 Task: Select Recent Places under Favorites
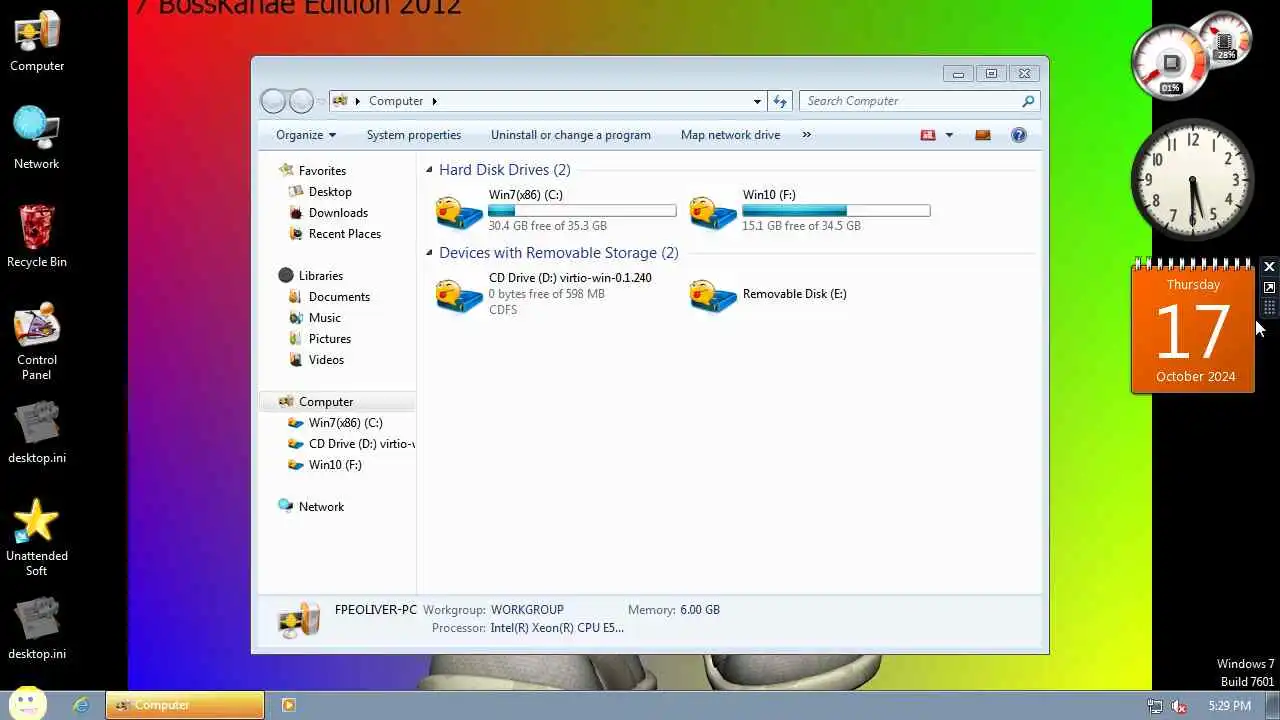pyautogui.click(x=345, y=234)
